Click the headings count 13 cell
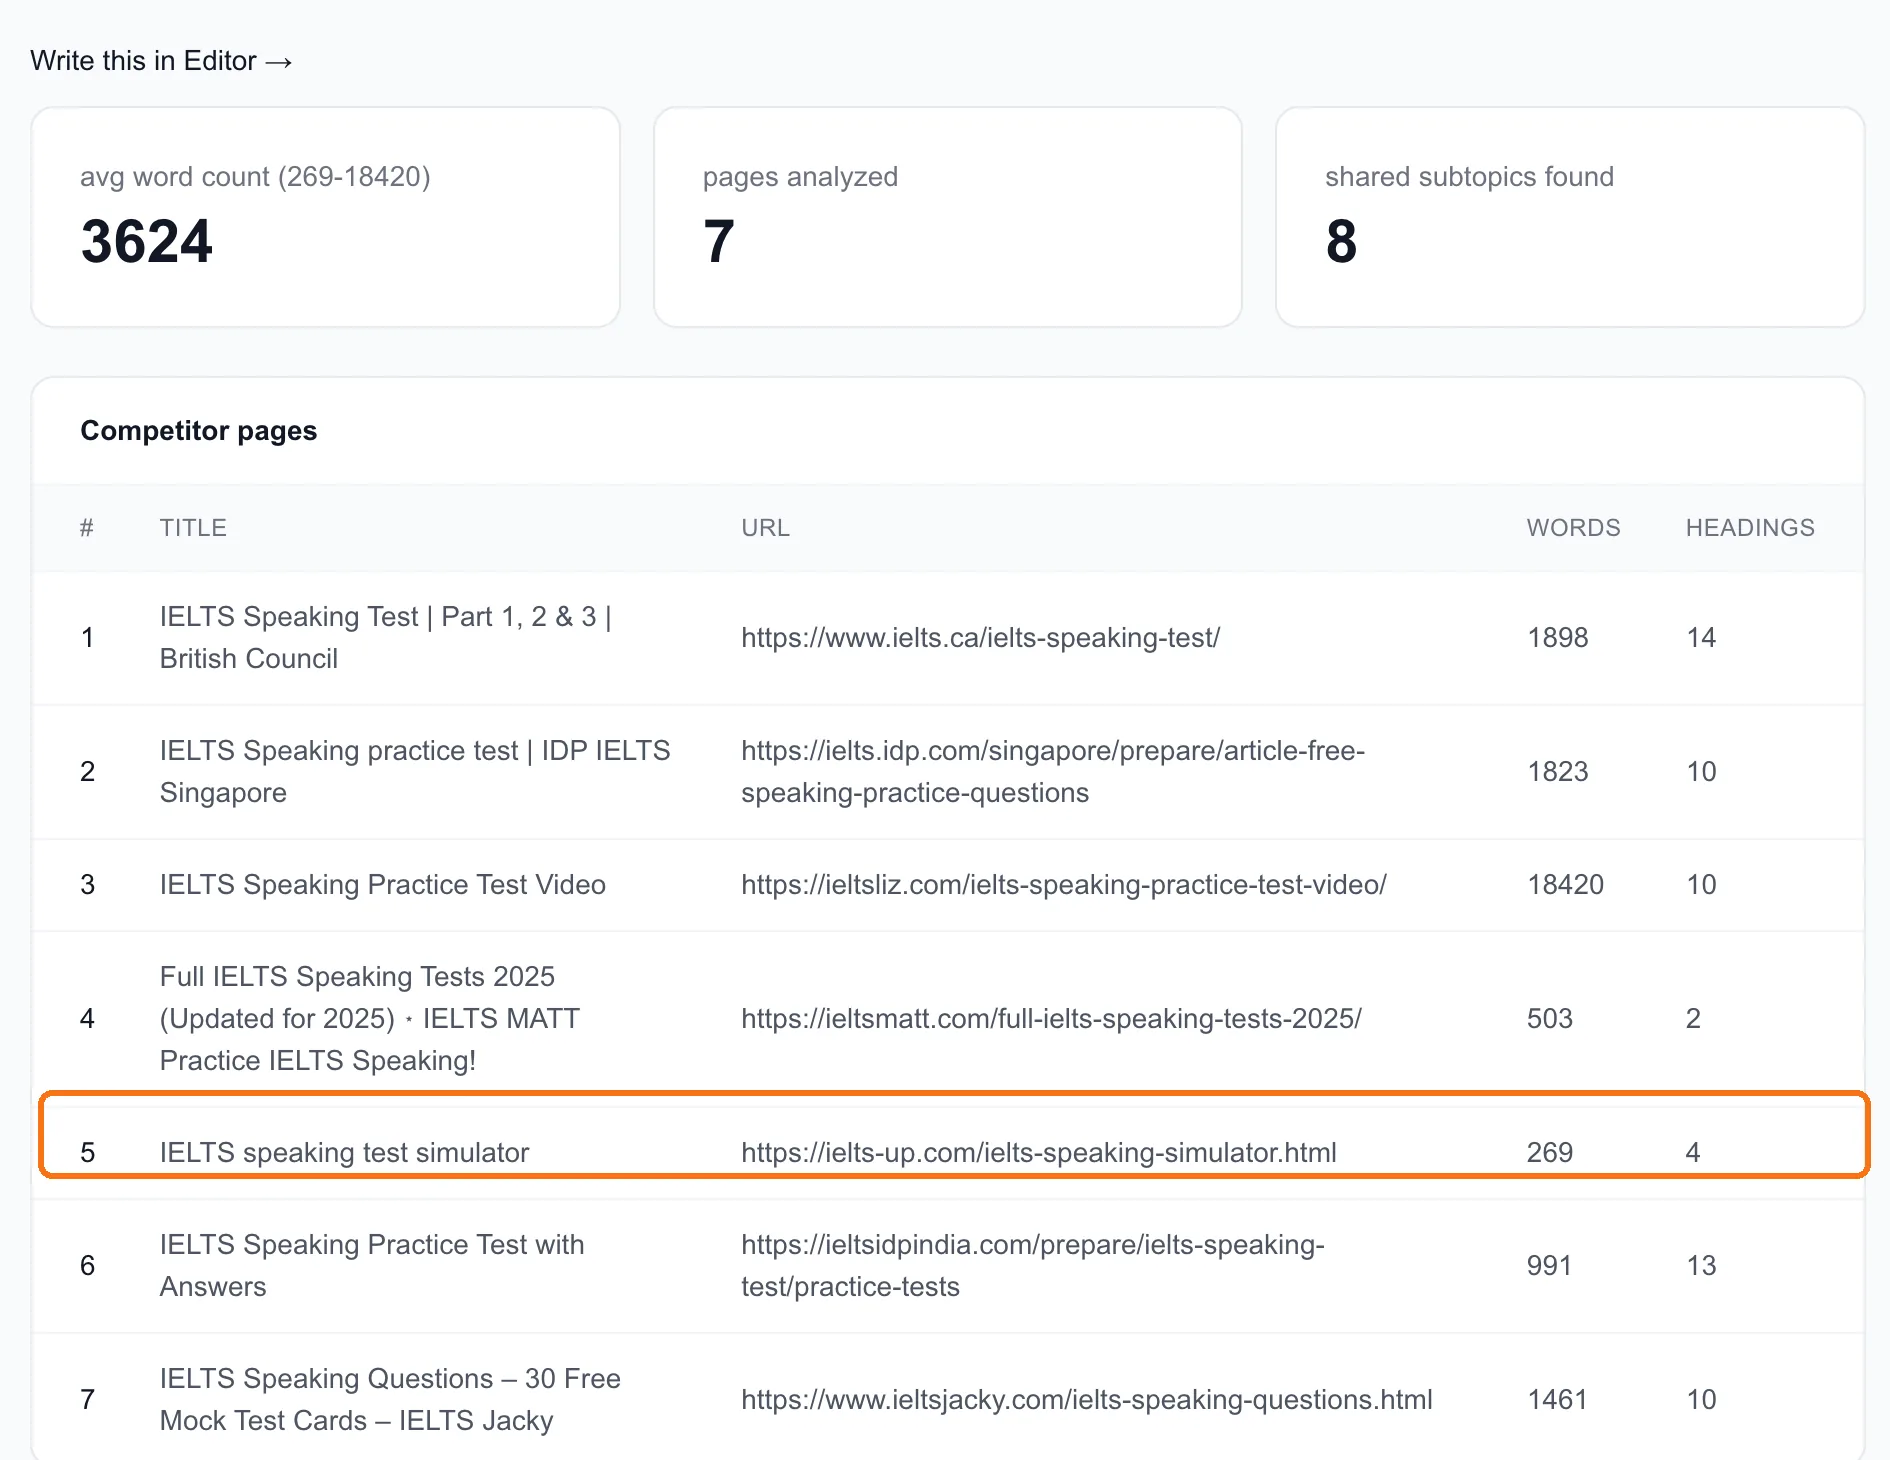 coord(1701,1266)
